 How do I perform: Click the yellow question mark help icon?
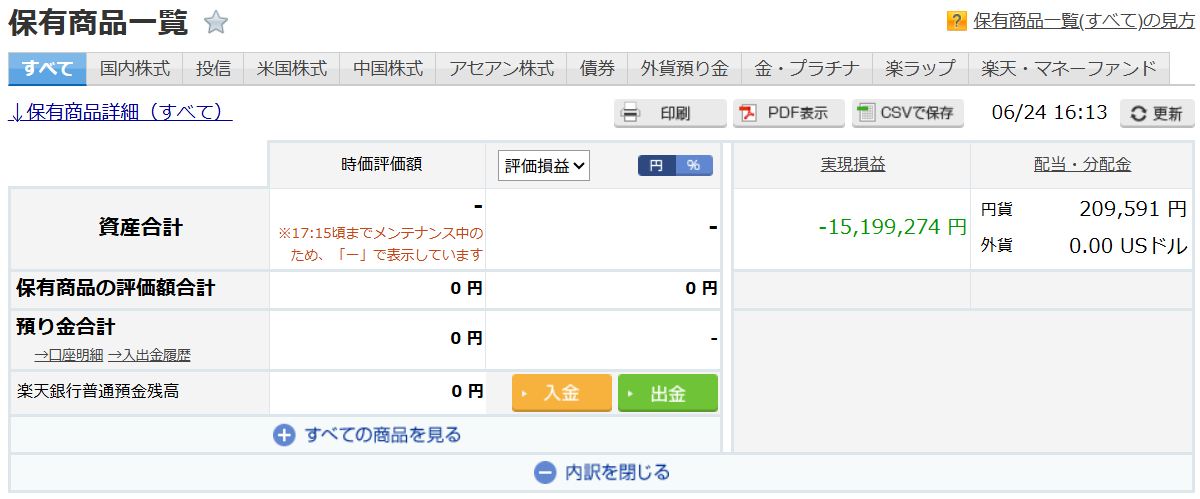coord(957,20)
